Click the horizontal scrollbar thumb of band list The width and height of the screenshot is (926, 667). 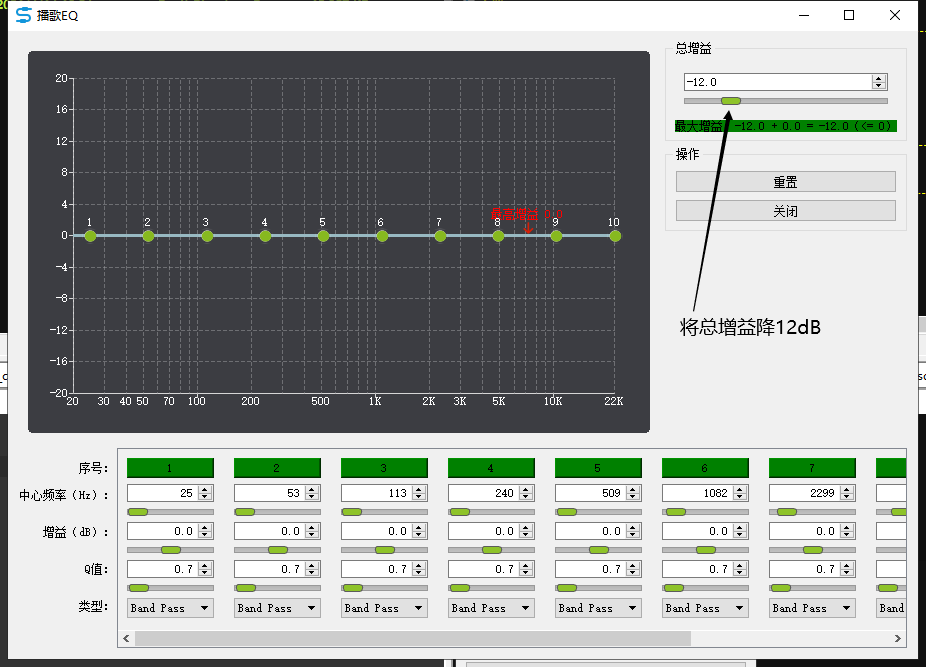pos(413,639)
